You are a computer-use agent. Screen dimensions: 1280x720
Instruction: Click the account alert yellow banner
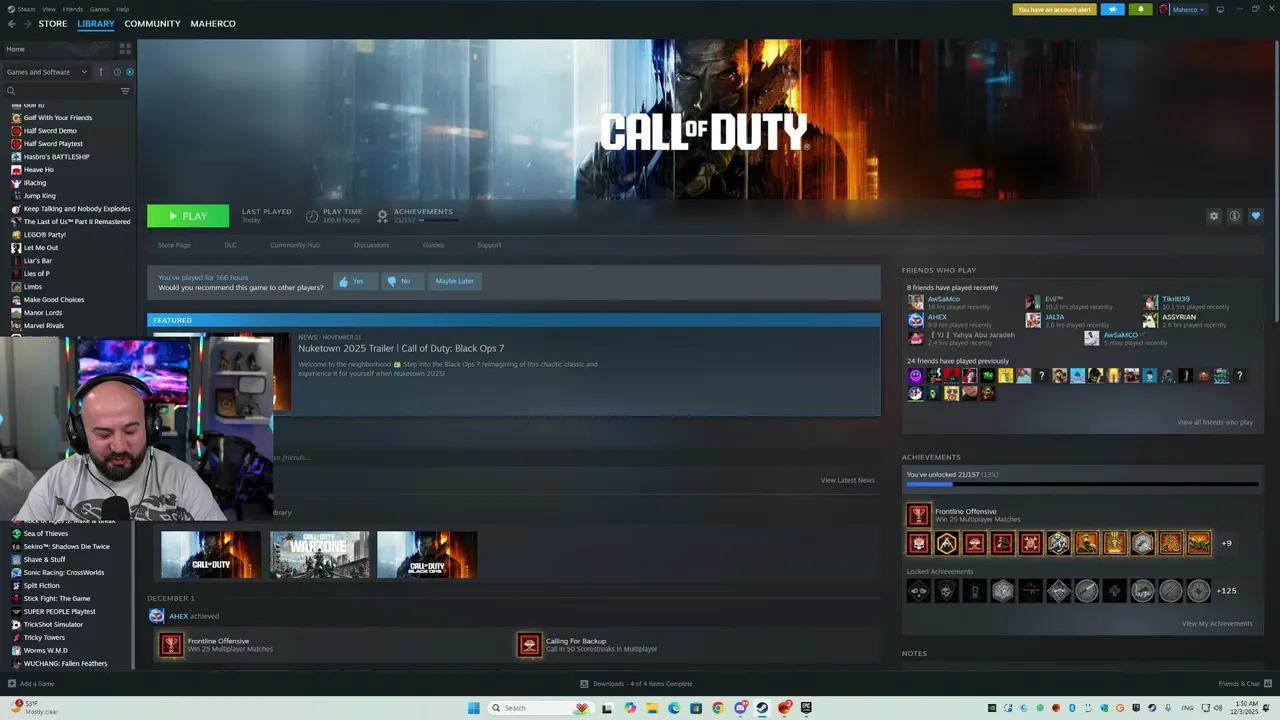[1054, 9]
